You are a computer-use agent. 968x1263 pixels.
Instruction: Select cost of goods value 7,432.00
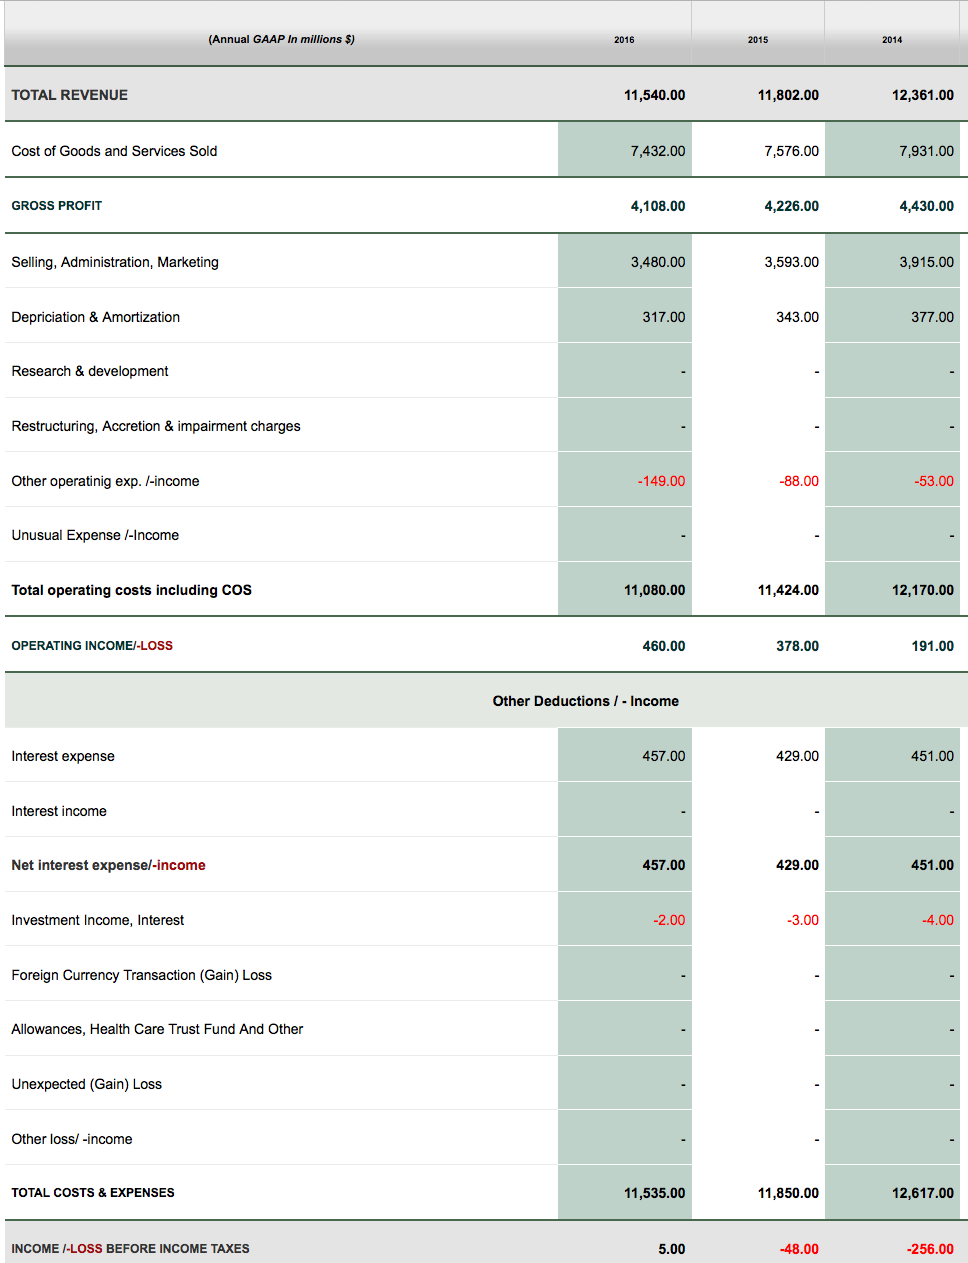point(658,151)
